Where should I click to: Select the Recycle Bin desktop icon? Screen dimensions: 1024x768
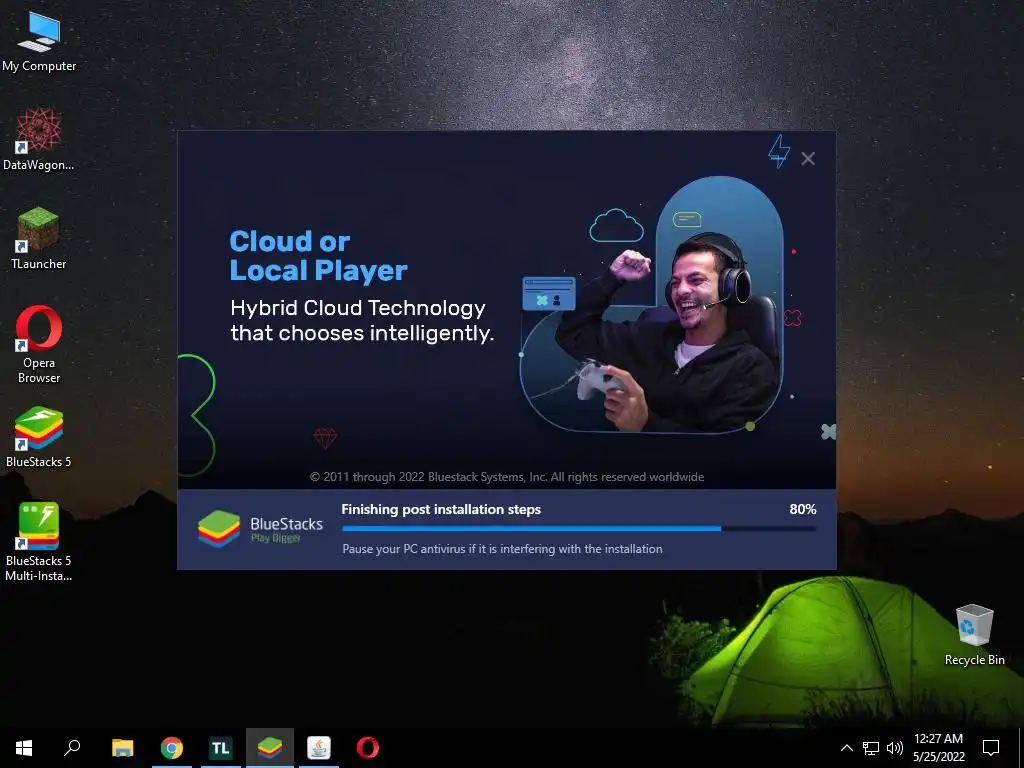[974, 634]
